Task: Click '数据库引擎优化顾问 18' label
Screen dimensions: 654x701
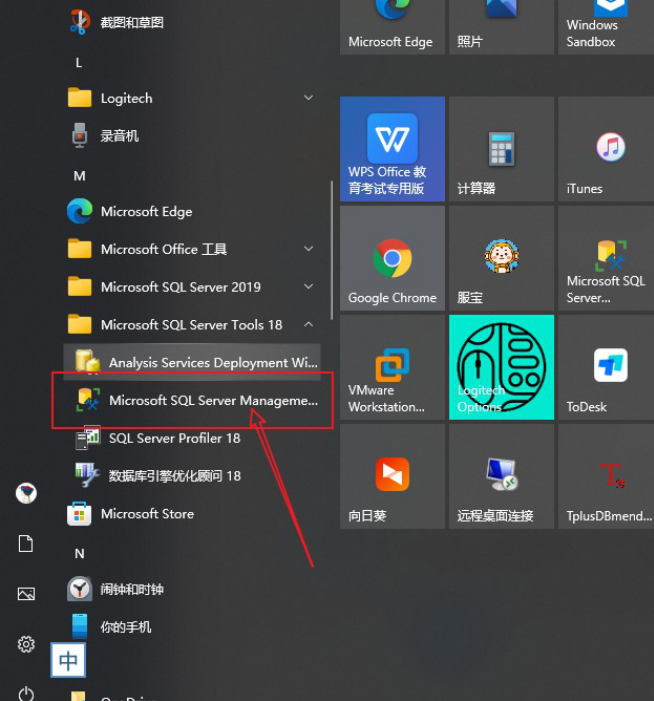Action: (175, 476)
